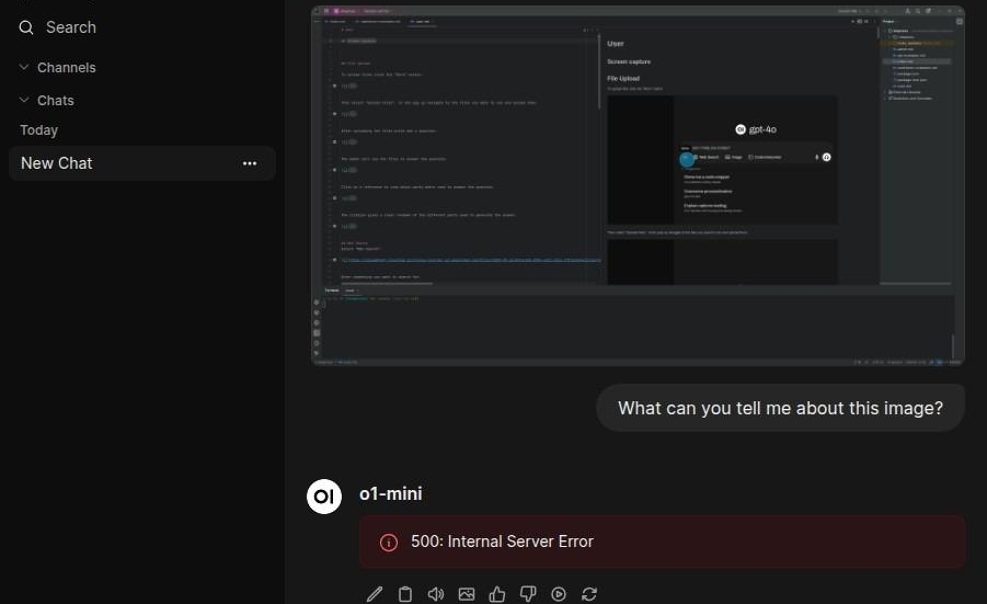Copy the response using the clipboard icon
This screenshot has height=604, width=987.
(x=405, y=594)
